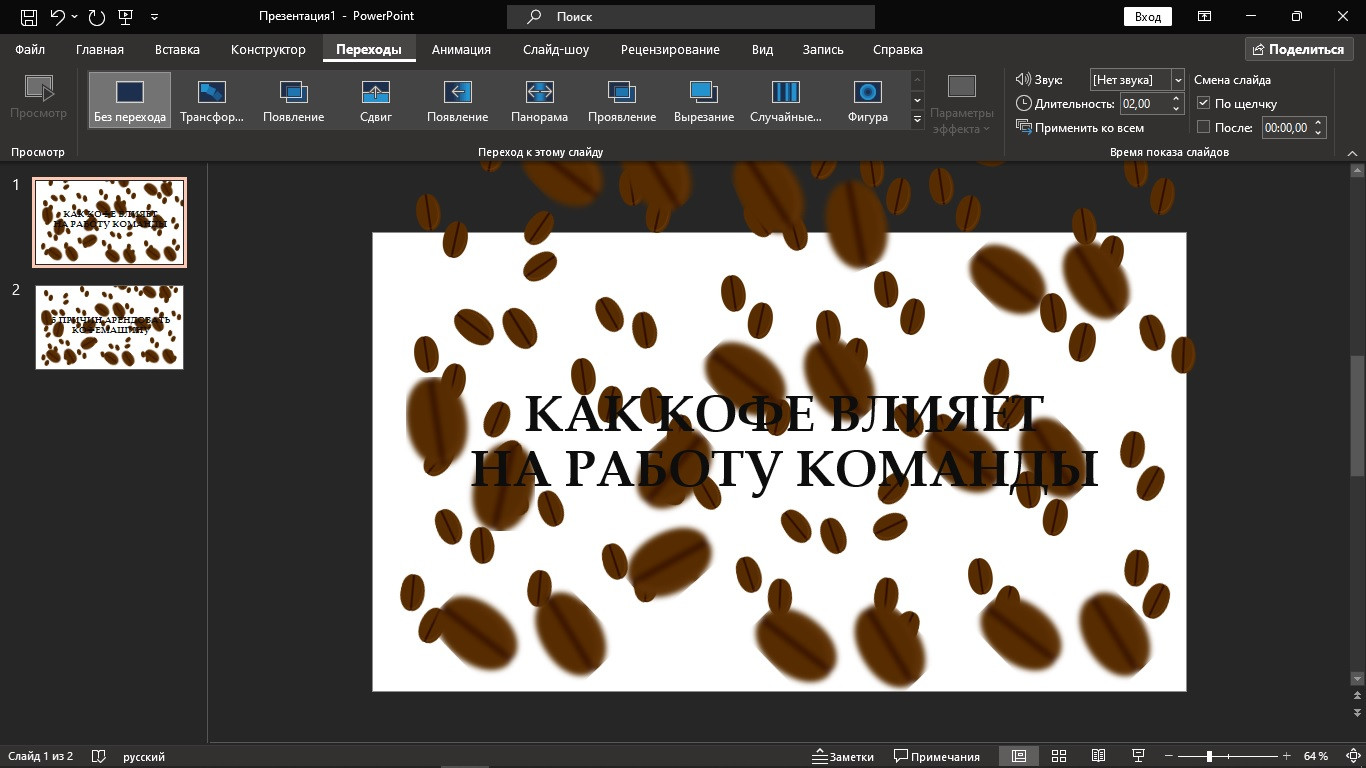This screenshot has width=1366, height=768.
Task: Select the Трансформация transition icon
Action: (211, 93)
